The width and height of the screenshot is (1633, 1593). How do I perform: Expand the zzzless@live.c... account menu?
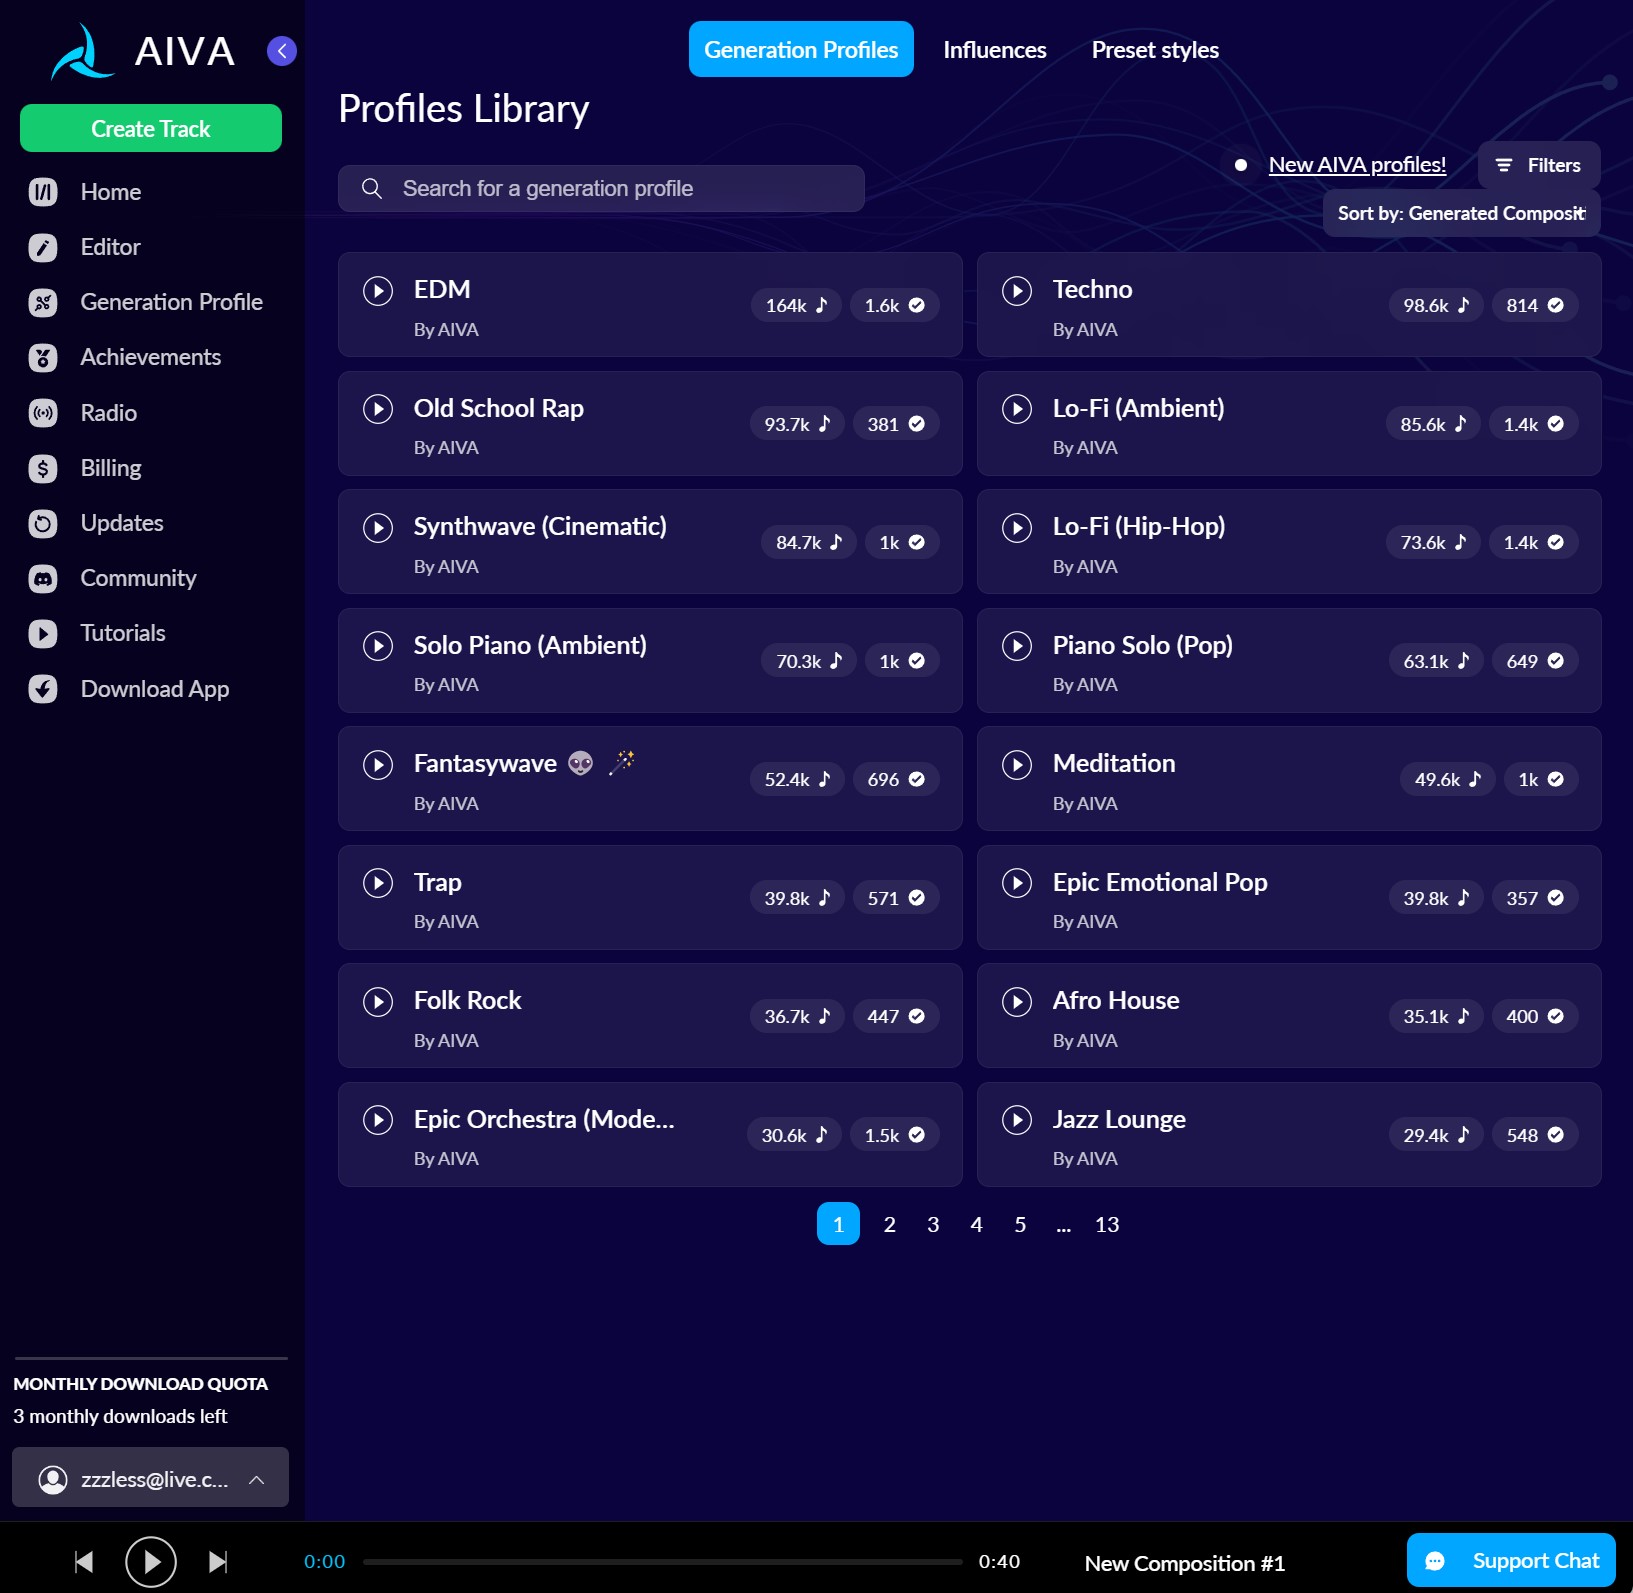[x=150, y=1478]
